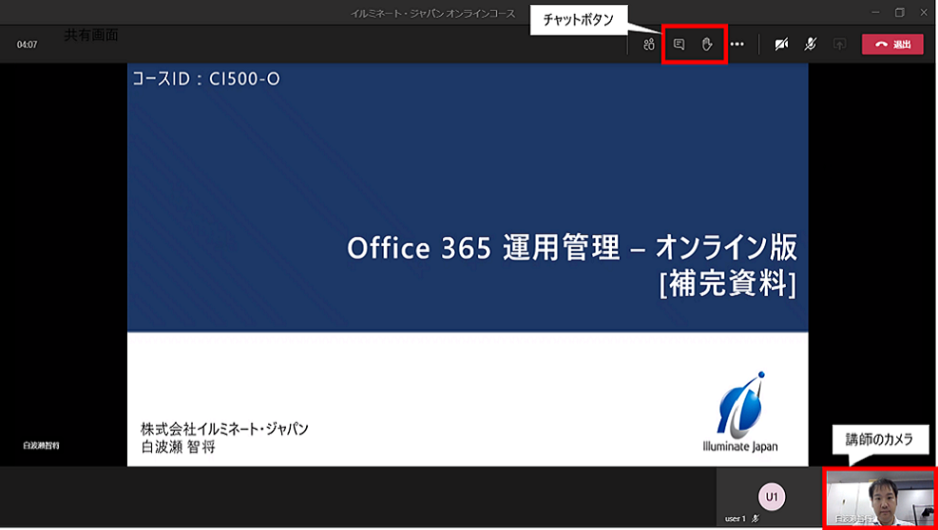This screenshot has height=530, width=938.
Task: Click the call timer 04:07
Action: [27, 45]
